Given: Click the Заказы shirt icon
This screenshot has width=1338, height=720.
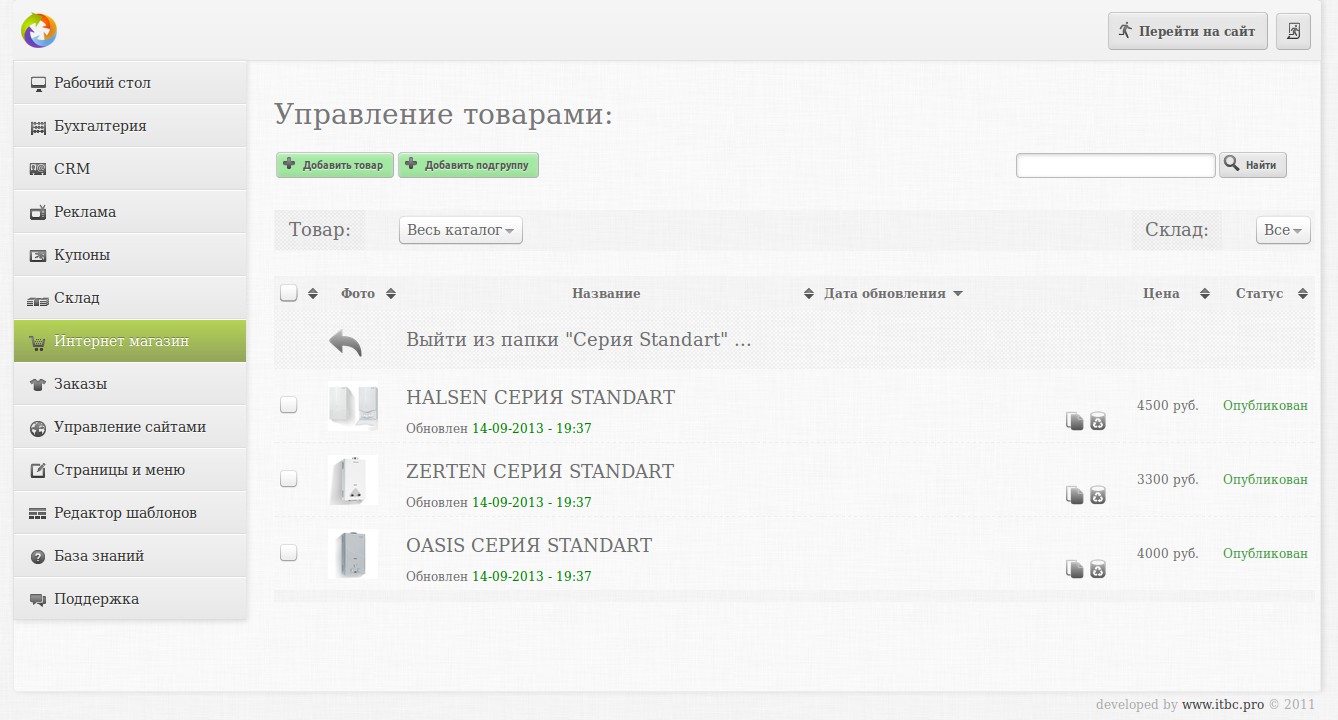Looking at the screenshot, I should coord(38,384).
